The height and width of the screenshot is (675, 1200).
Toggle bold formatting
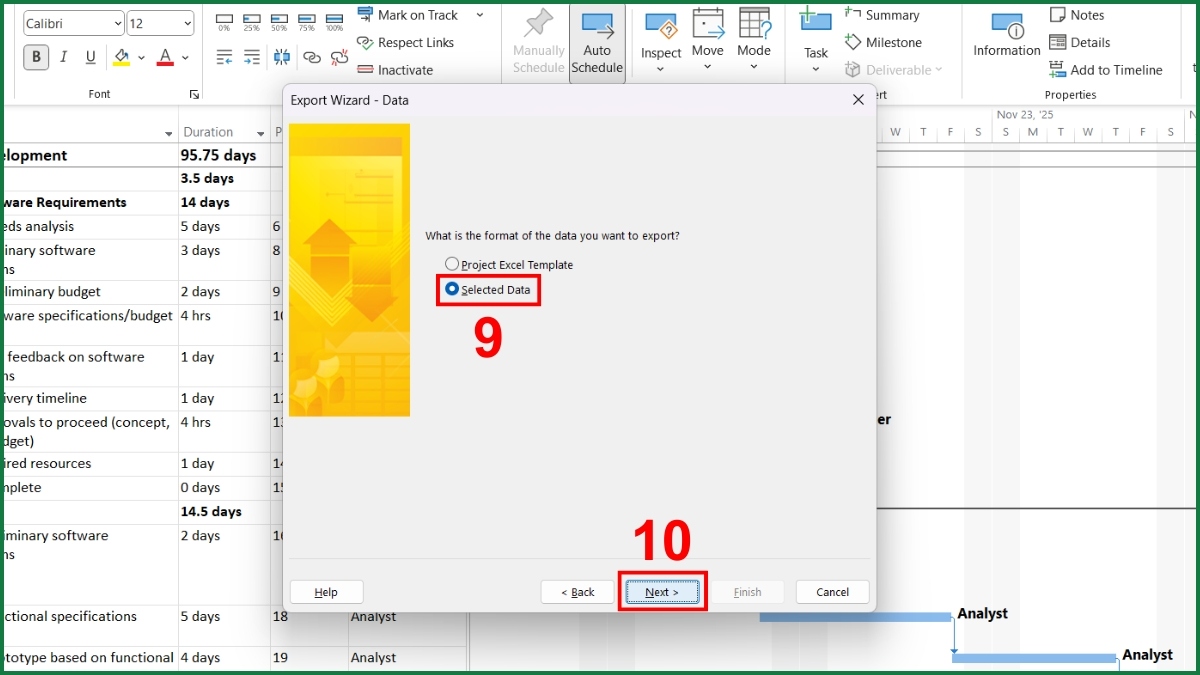36,57
